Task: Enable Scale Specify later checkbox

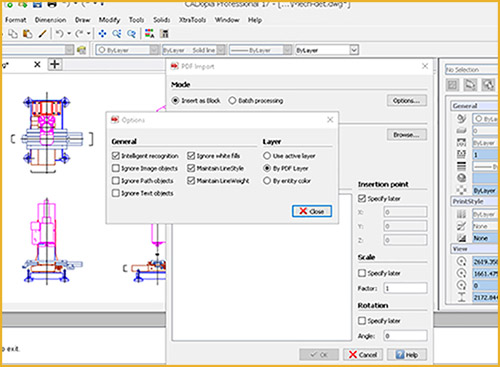Action: point(362,273)
